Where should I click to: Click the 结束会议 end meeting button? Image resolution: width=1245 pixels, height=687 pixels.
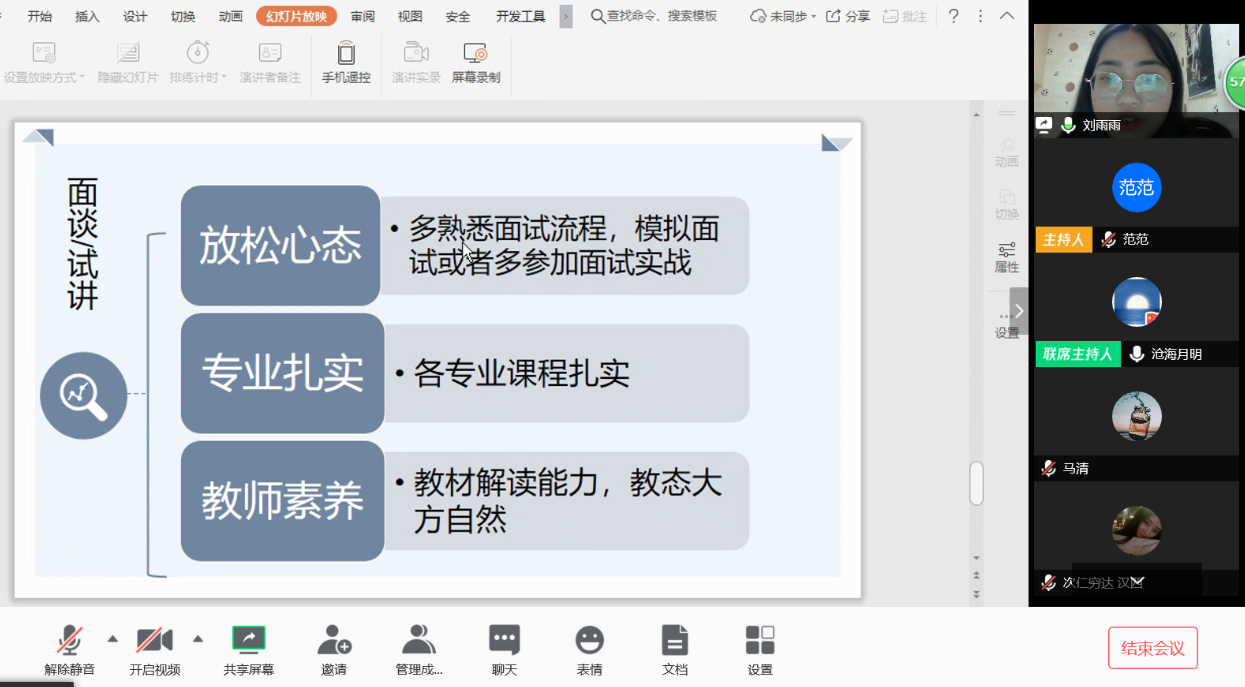(x=1152, y=648)
